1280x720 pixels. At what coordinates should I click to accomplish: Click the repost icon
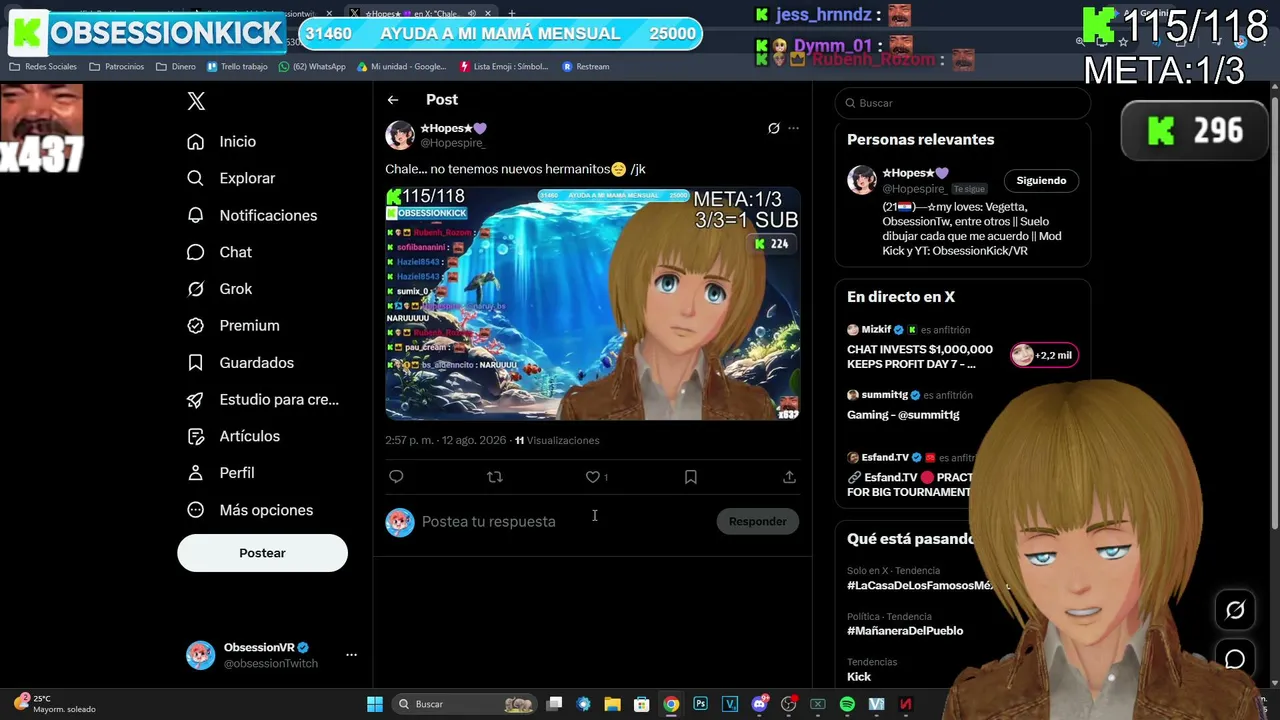click(x=494, y=477)
